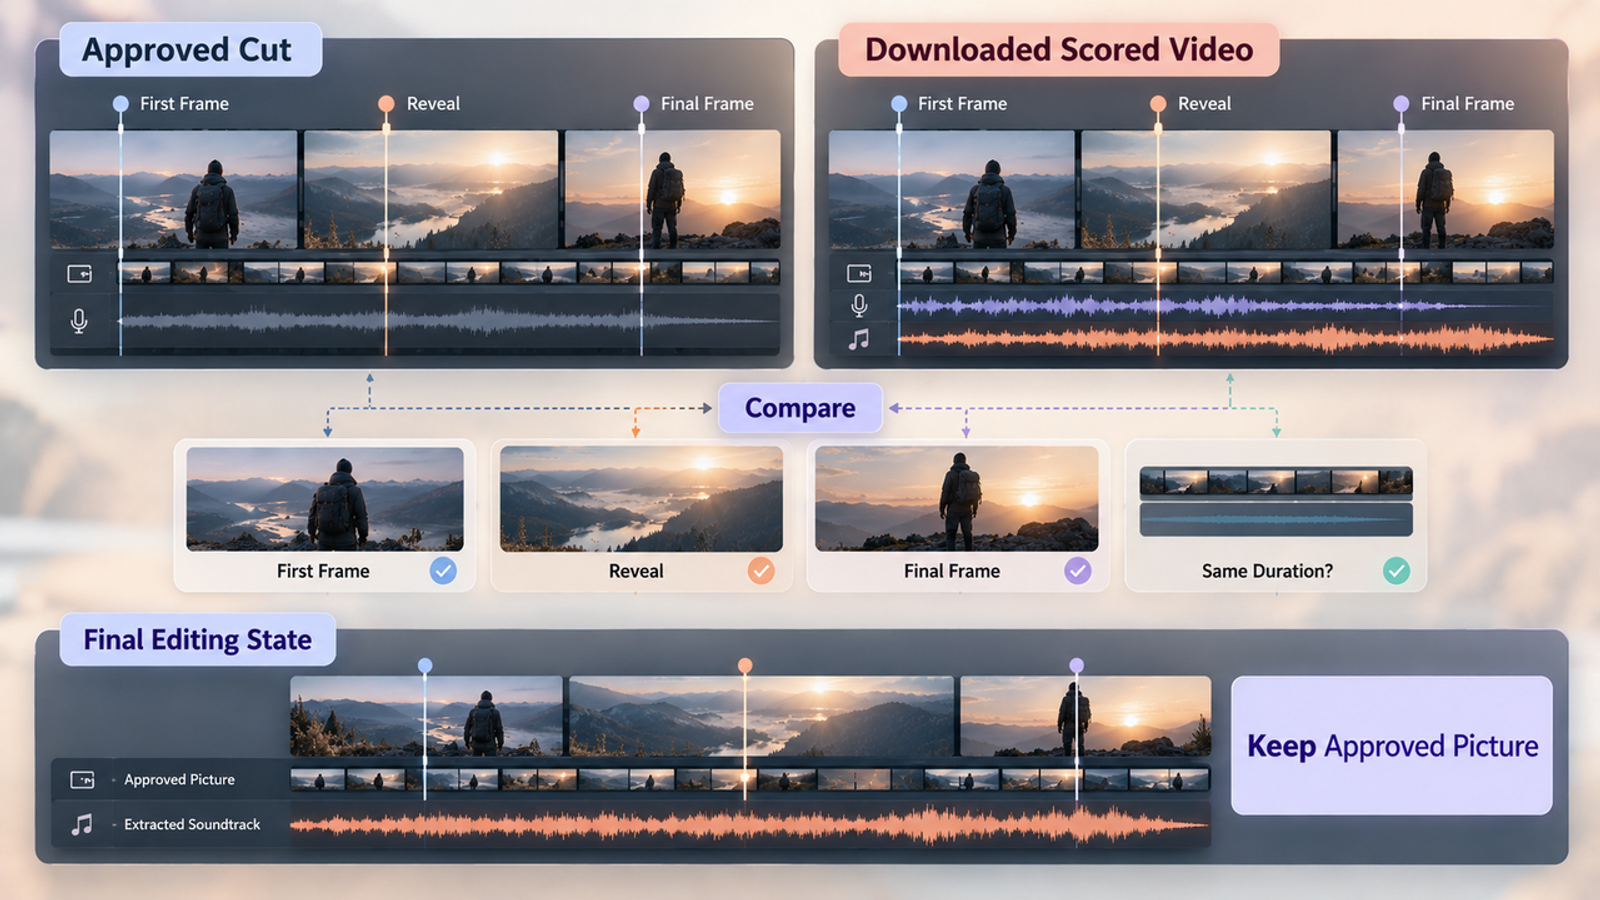Open the First Frame comparison card thumbnail

[325, 499]
